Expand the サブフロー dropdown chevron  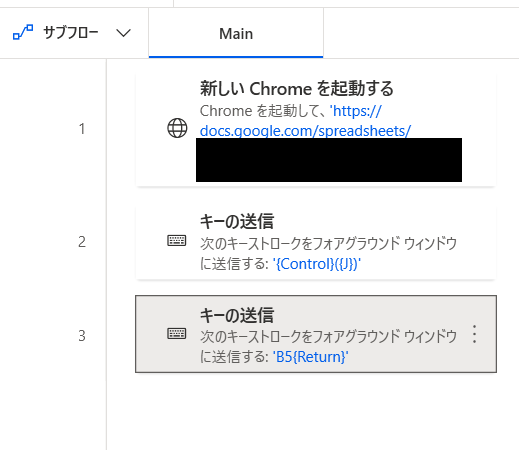pyautogui.click(x=123, y=33)
